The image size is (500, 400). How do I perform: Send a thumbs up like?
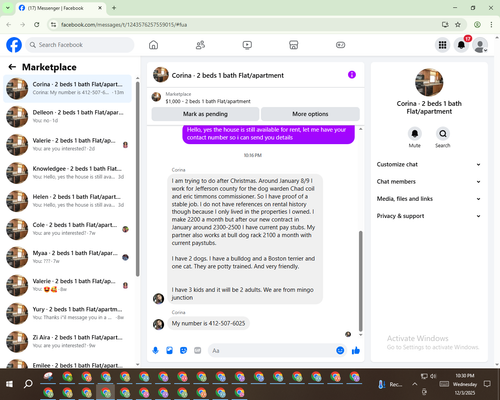tap(356, 350)
